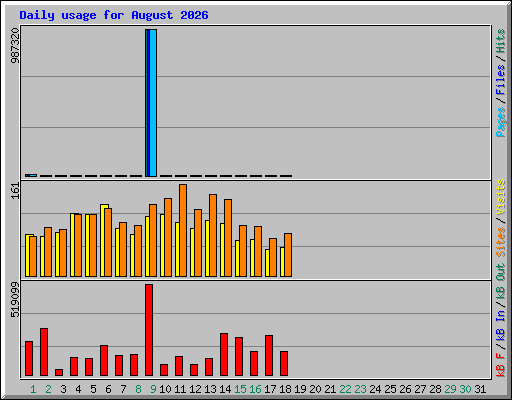Click day label 13 on the x-axis
512x400 pixels.
pos(210,389)
